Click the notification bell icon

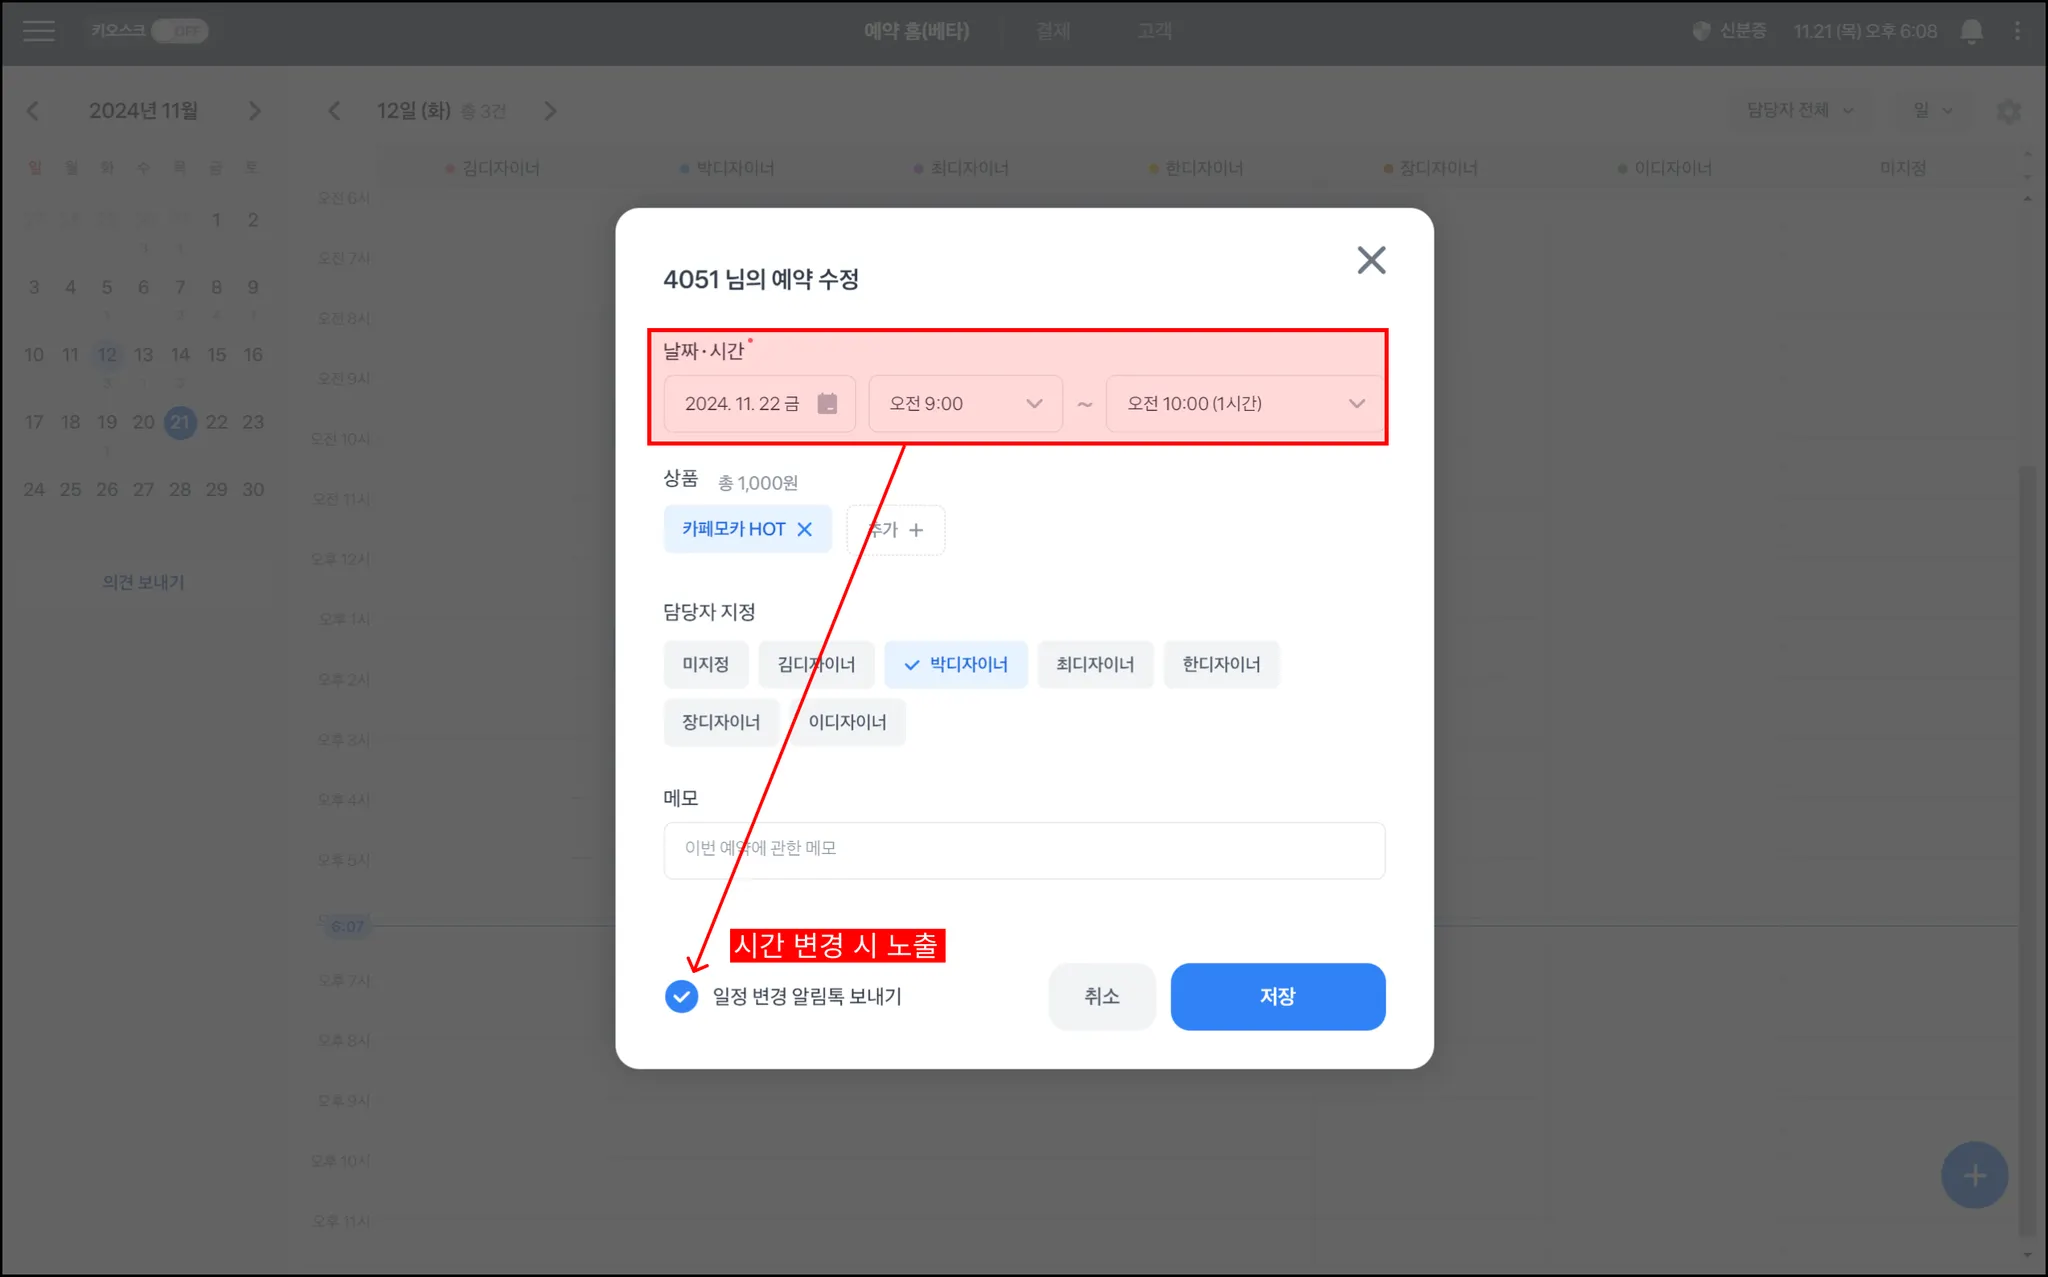point(1971,31)
